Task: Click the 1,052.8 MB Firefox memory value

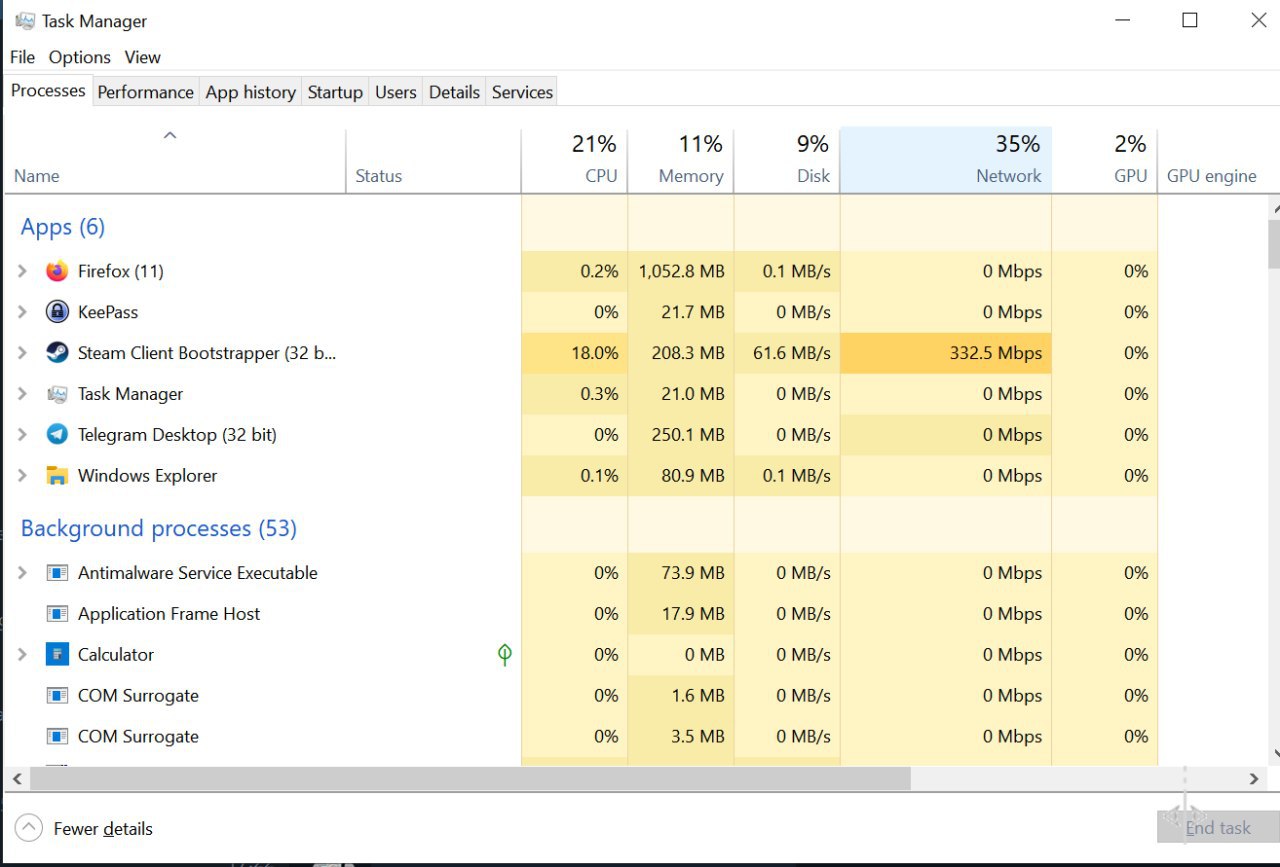Action: coord(682,271)
